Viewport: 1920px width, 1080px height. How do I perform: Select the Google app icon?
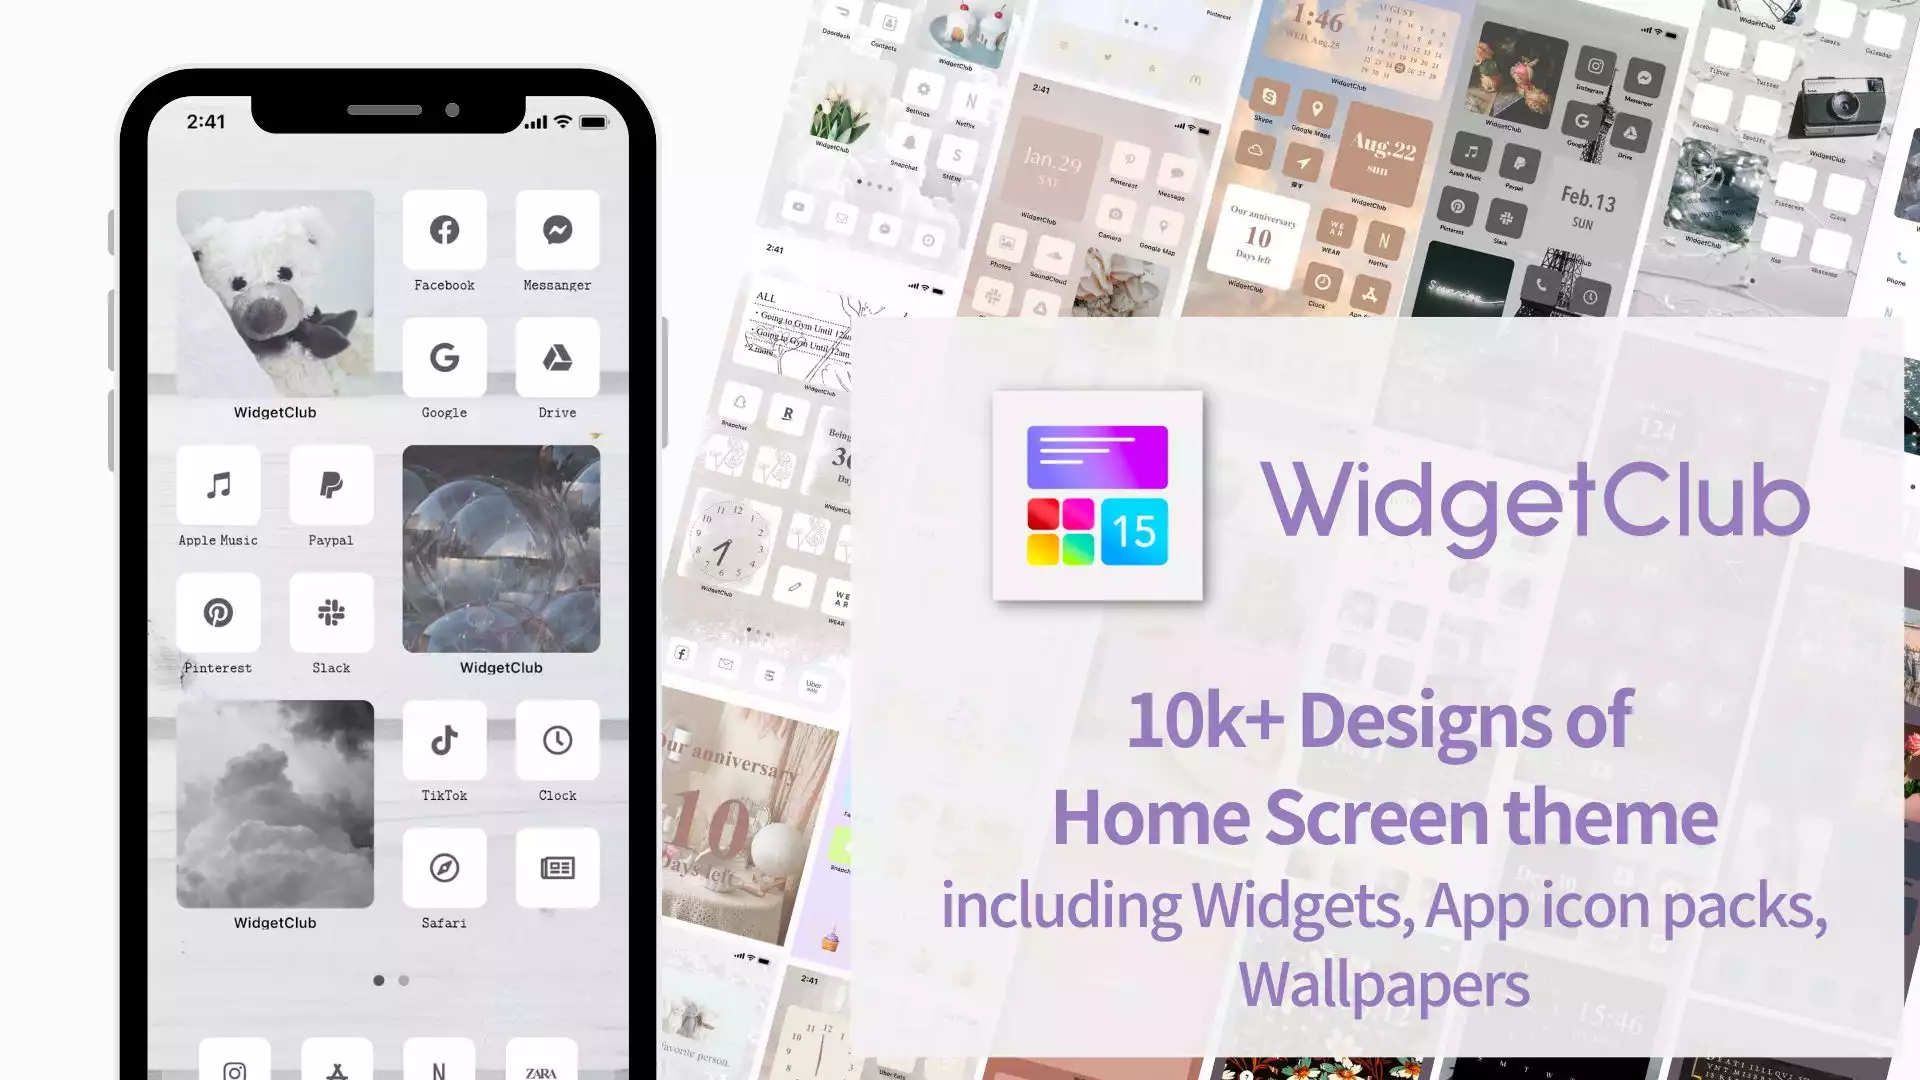pos(443,356)
